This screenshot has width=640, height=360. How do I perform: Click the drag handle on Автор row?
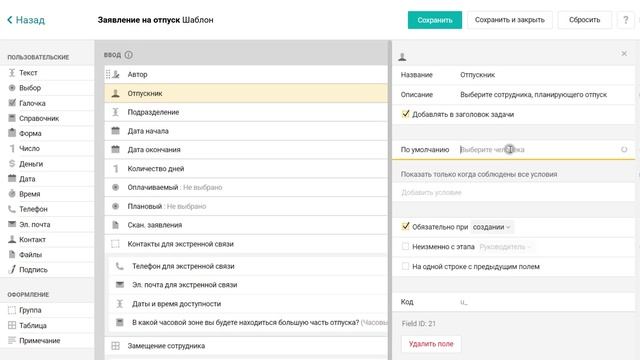(x=108, y=74)
